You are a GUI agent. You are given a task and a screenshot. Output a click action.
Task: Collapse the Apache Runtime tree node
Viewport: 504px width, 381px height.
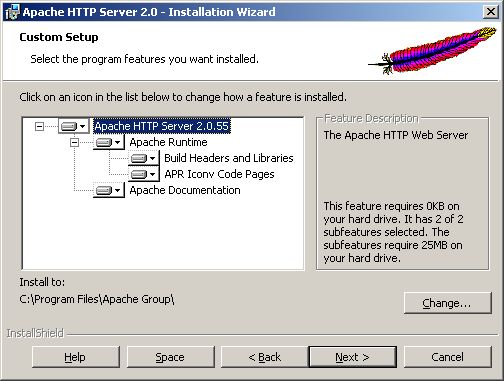74,143
